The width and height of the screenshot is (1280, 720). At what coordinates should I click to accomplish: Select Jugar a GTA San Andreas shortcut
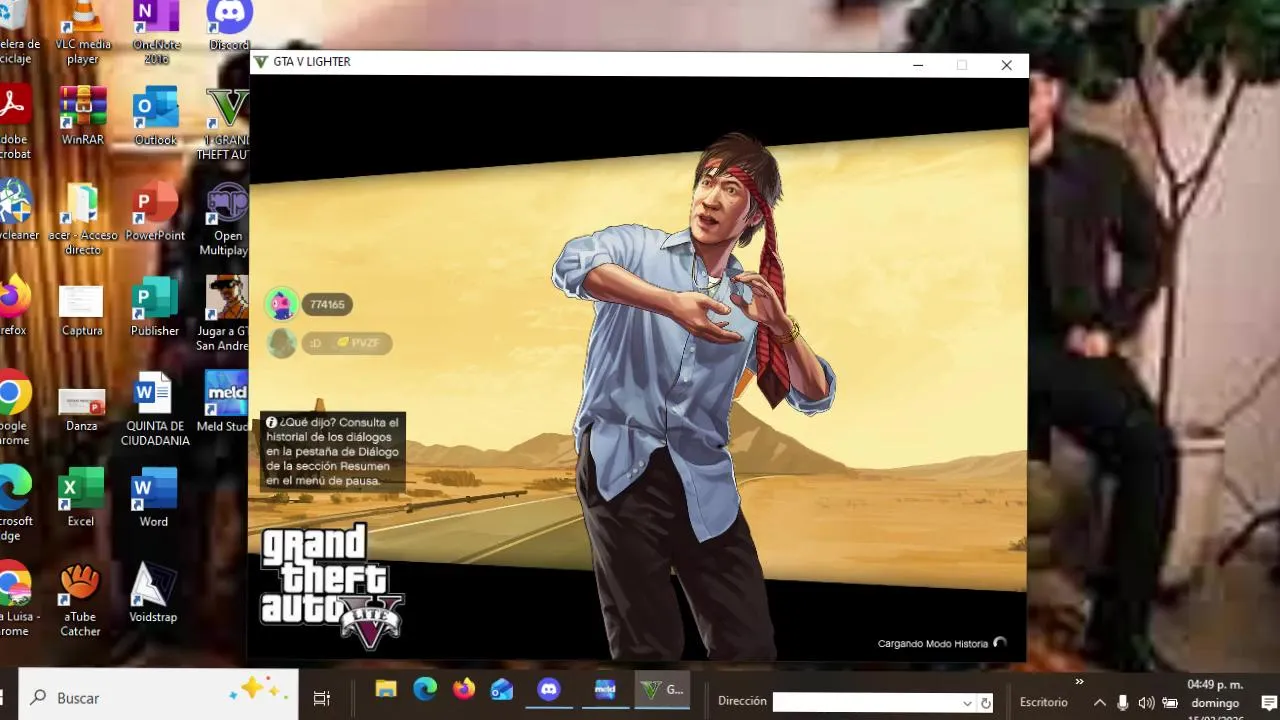click(x=225, y=313)
